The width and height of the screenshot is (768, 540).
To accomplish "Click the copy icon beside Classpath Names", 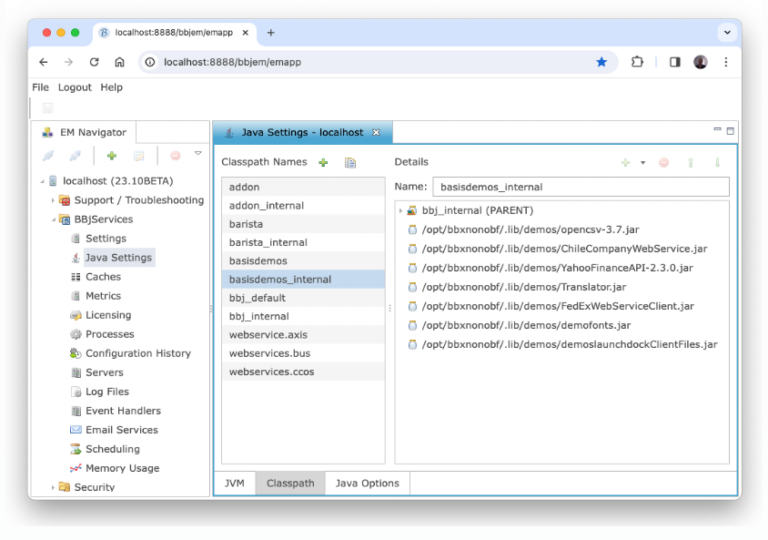I will (x=350, y=162).
